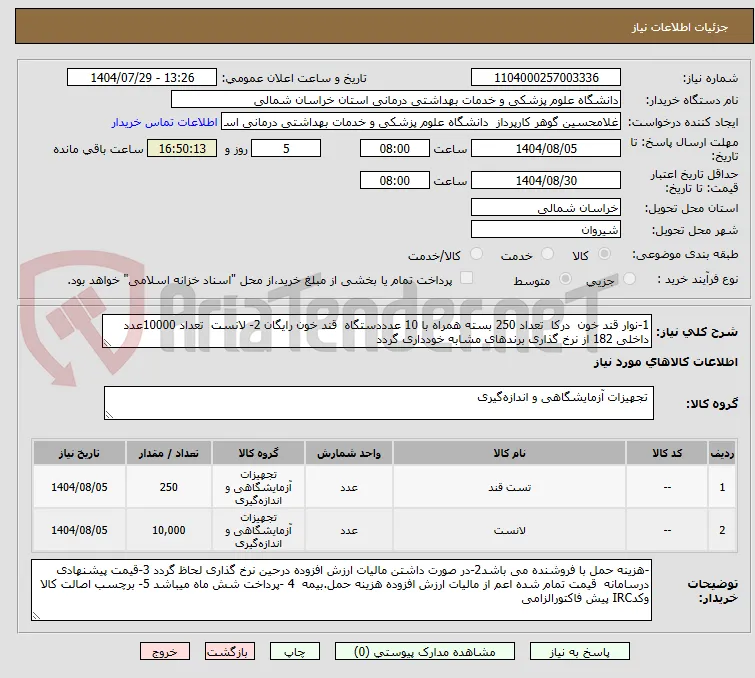
Task: Select the خدمت radio button
Action: click(x=547, y=254)
